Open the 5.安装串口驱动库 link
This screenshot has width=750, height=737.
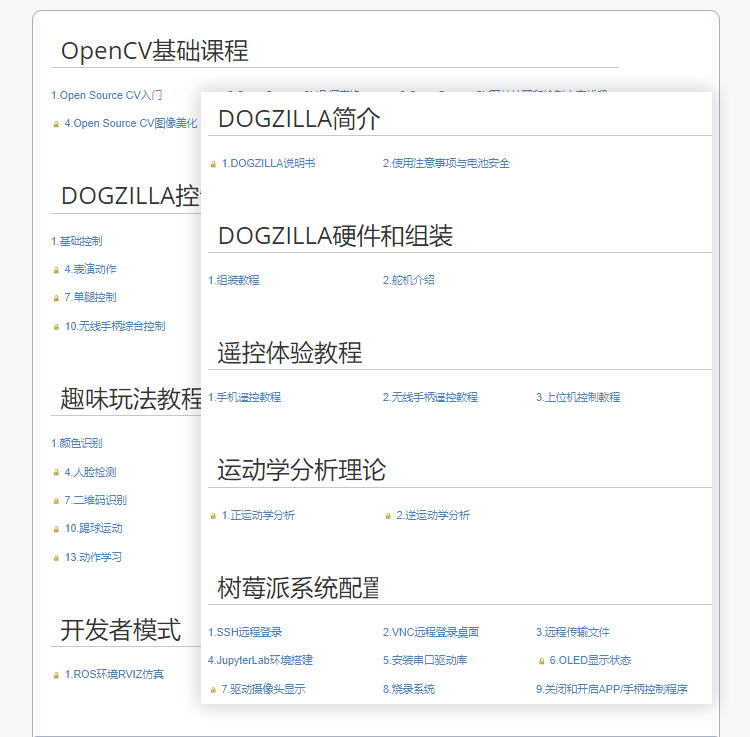pos(425,660)
